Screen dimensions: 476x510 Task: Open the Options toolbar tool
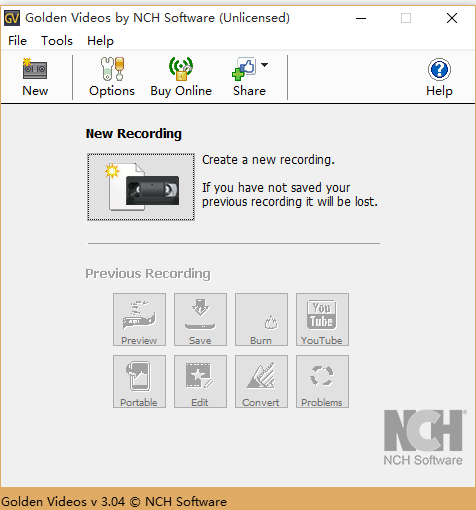click(112, 77)
